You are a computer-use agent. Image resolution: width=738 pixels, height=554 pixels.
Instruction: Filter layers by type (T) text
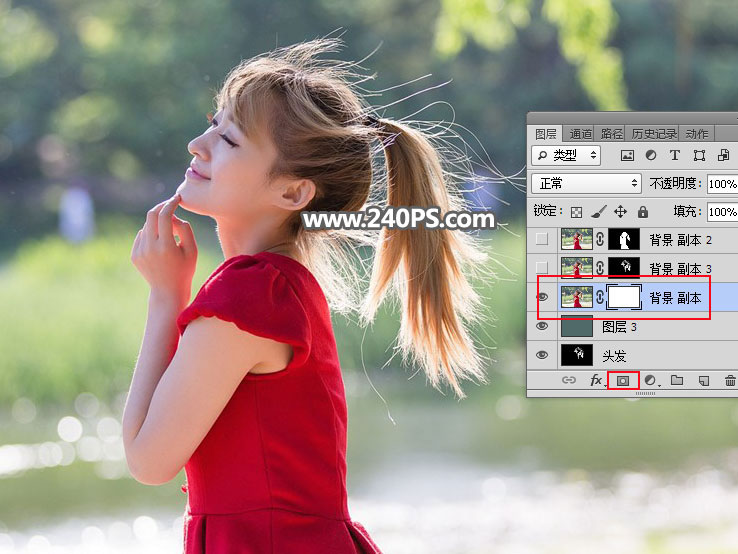pos(675,156)
